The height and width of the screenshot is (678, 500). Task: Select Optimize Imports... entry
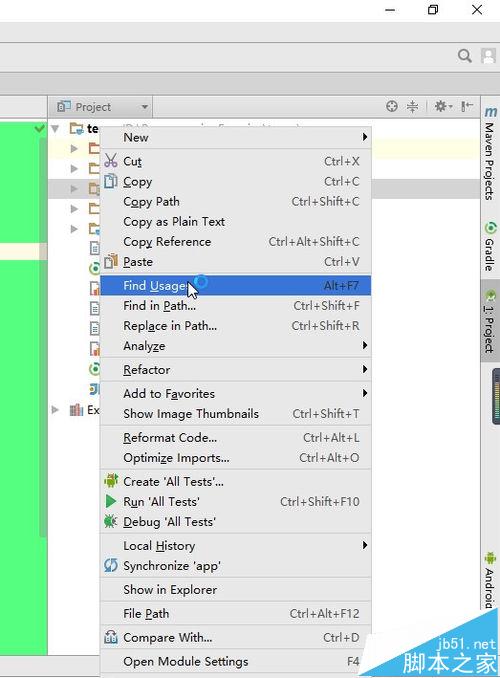(236, 457)
